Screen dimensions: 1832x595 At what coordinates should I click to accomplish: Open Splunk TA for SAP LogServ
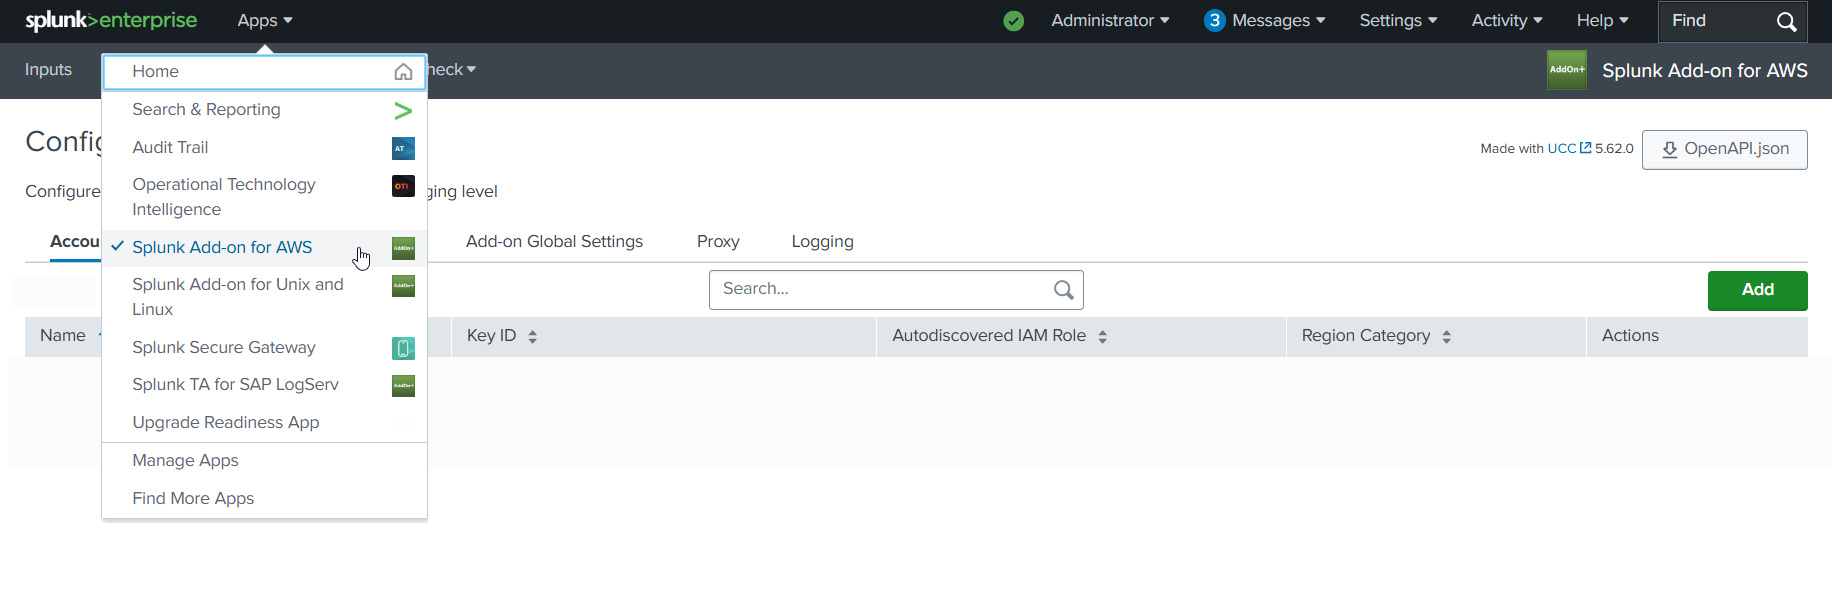265,385
